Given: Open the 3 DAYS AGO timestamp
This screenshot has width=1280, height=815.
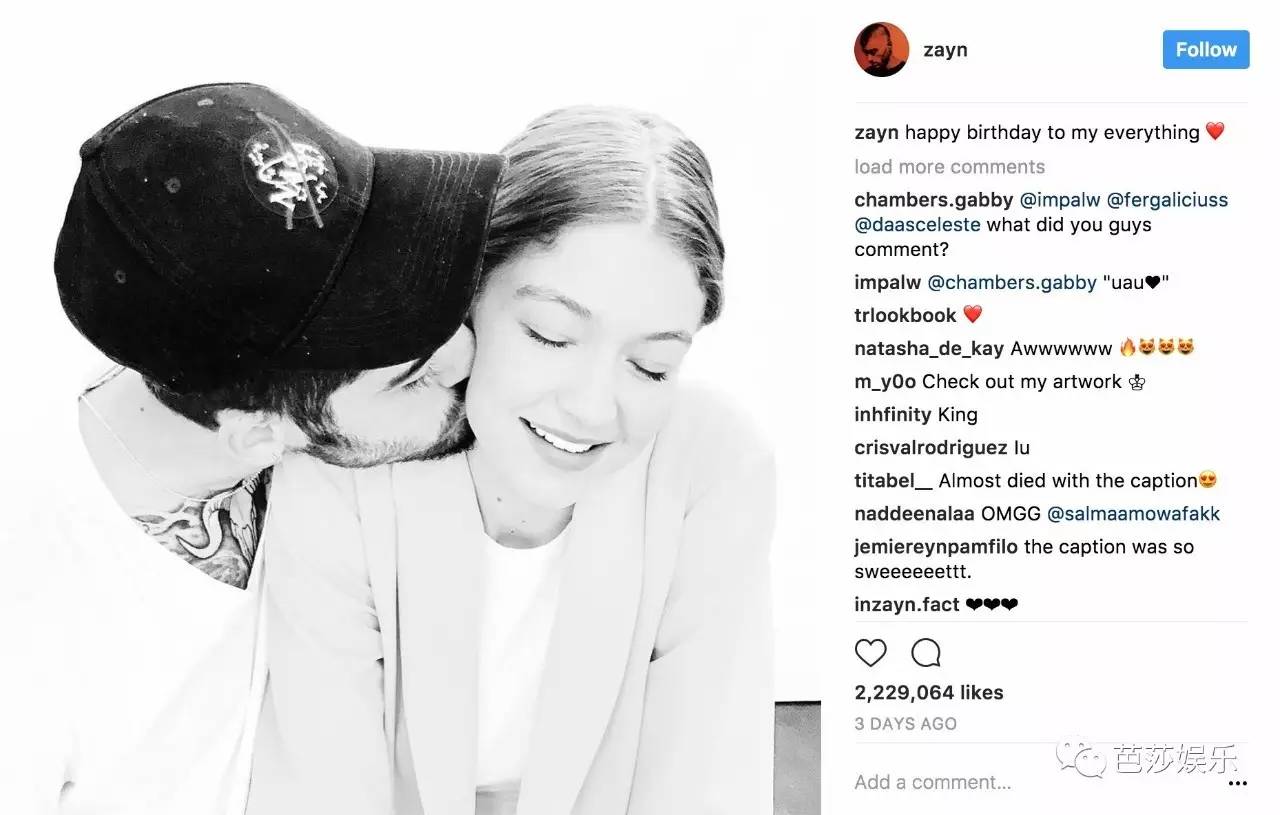Looking at the screenshot, I should tap(906, 723).
